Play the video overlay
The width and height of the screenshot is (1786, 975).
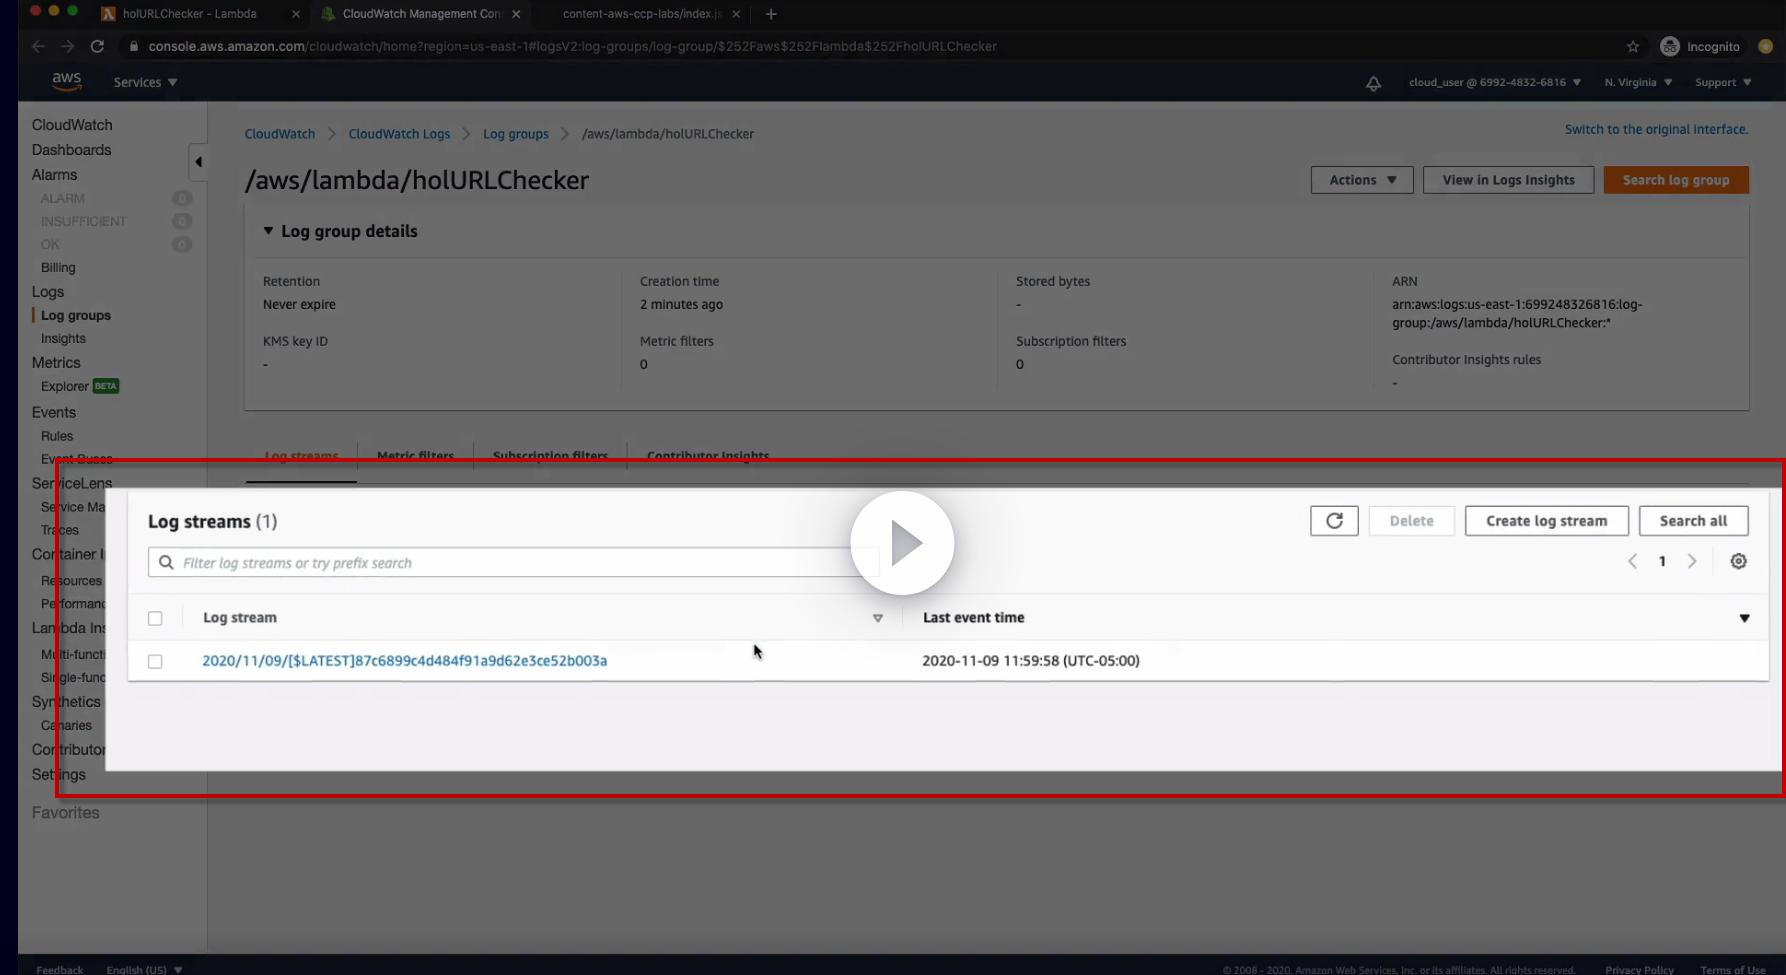(x=903, y=543)
